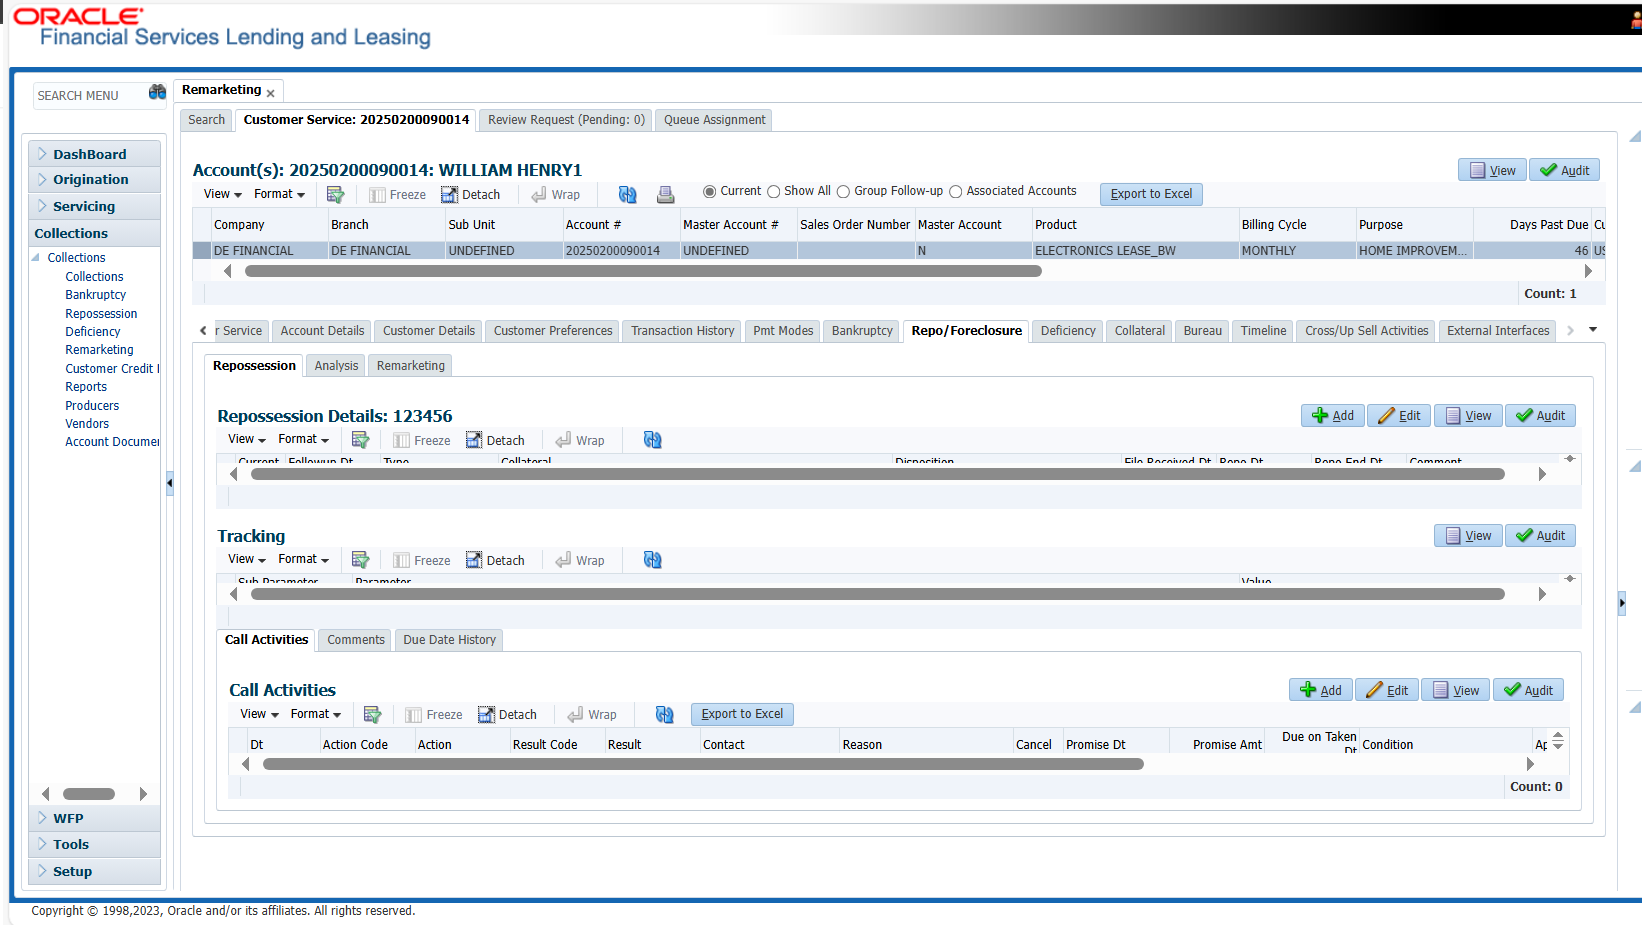This screenshot has height=925, width=1642.
Task: Switch to the Collateral tab
Action: point(1139,331)
